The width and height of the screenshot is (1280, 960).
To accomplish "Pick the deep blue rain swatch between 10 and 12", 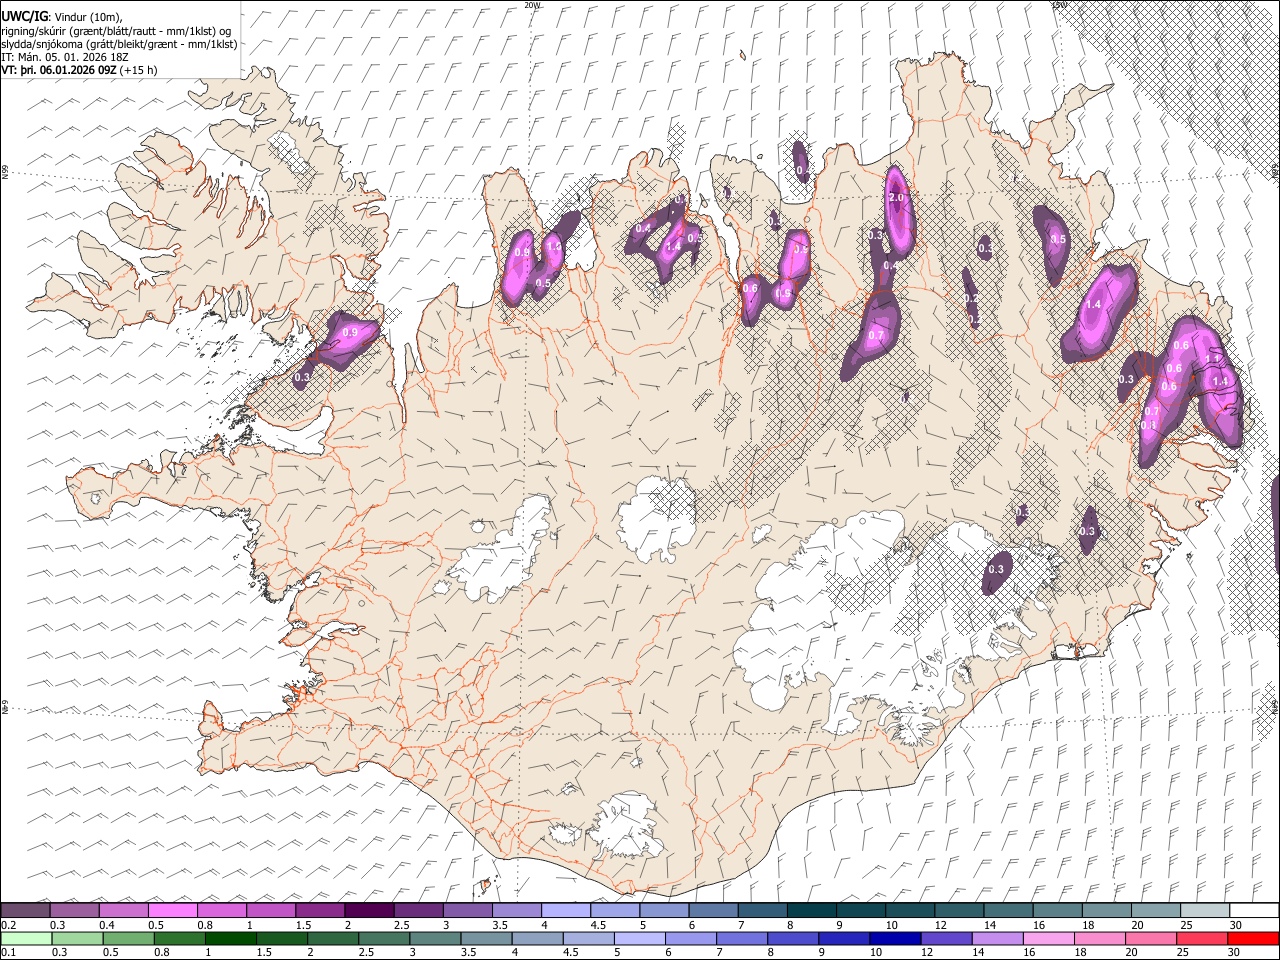I will (894, 938).
